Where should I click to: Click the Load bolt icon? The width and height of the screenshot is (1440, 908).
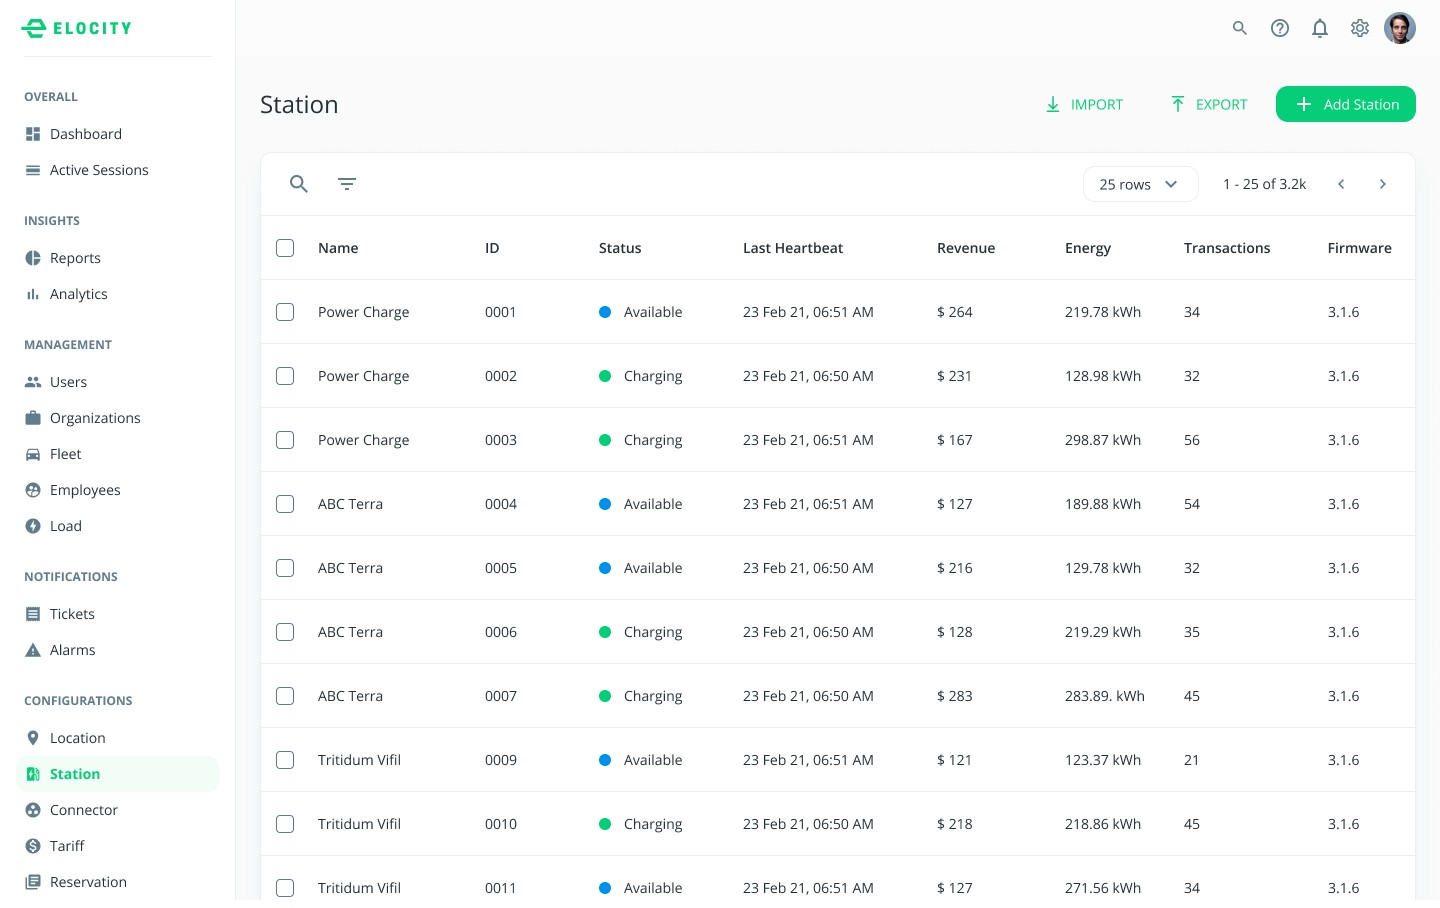(33, 526)
